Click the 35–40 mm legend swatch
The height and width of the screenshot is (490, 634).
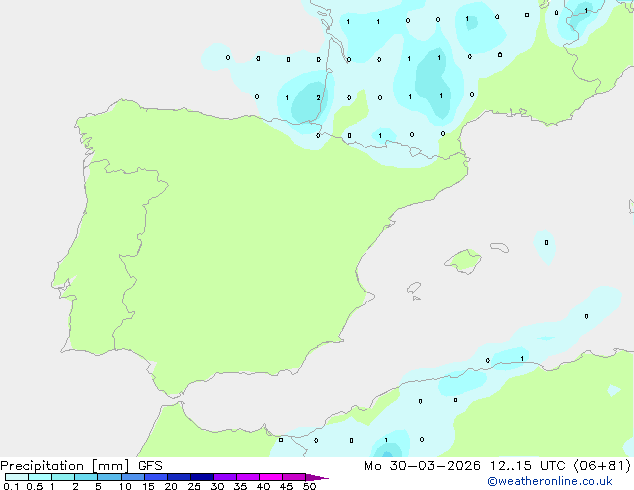[248, 477]
